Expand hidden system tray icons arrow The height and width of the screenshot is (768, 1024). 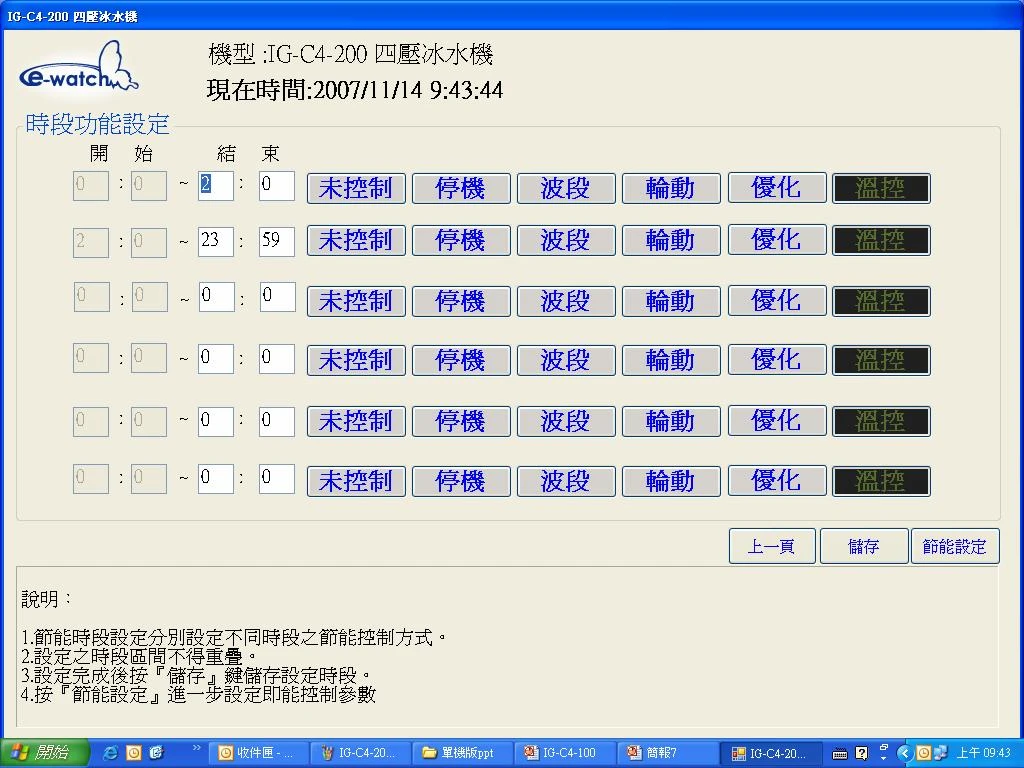(905, 753)
